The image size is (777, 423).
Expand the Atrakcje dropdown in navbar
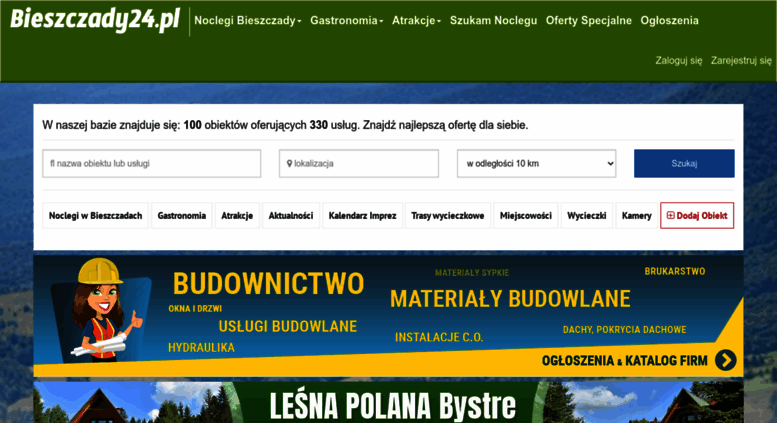tap(416, 20)
